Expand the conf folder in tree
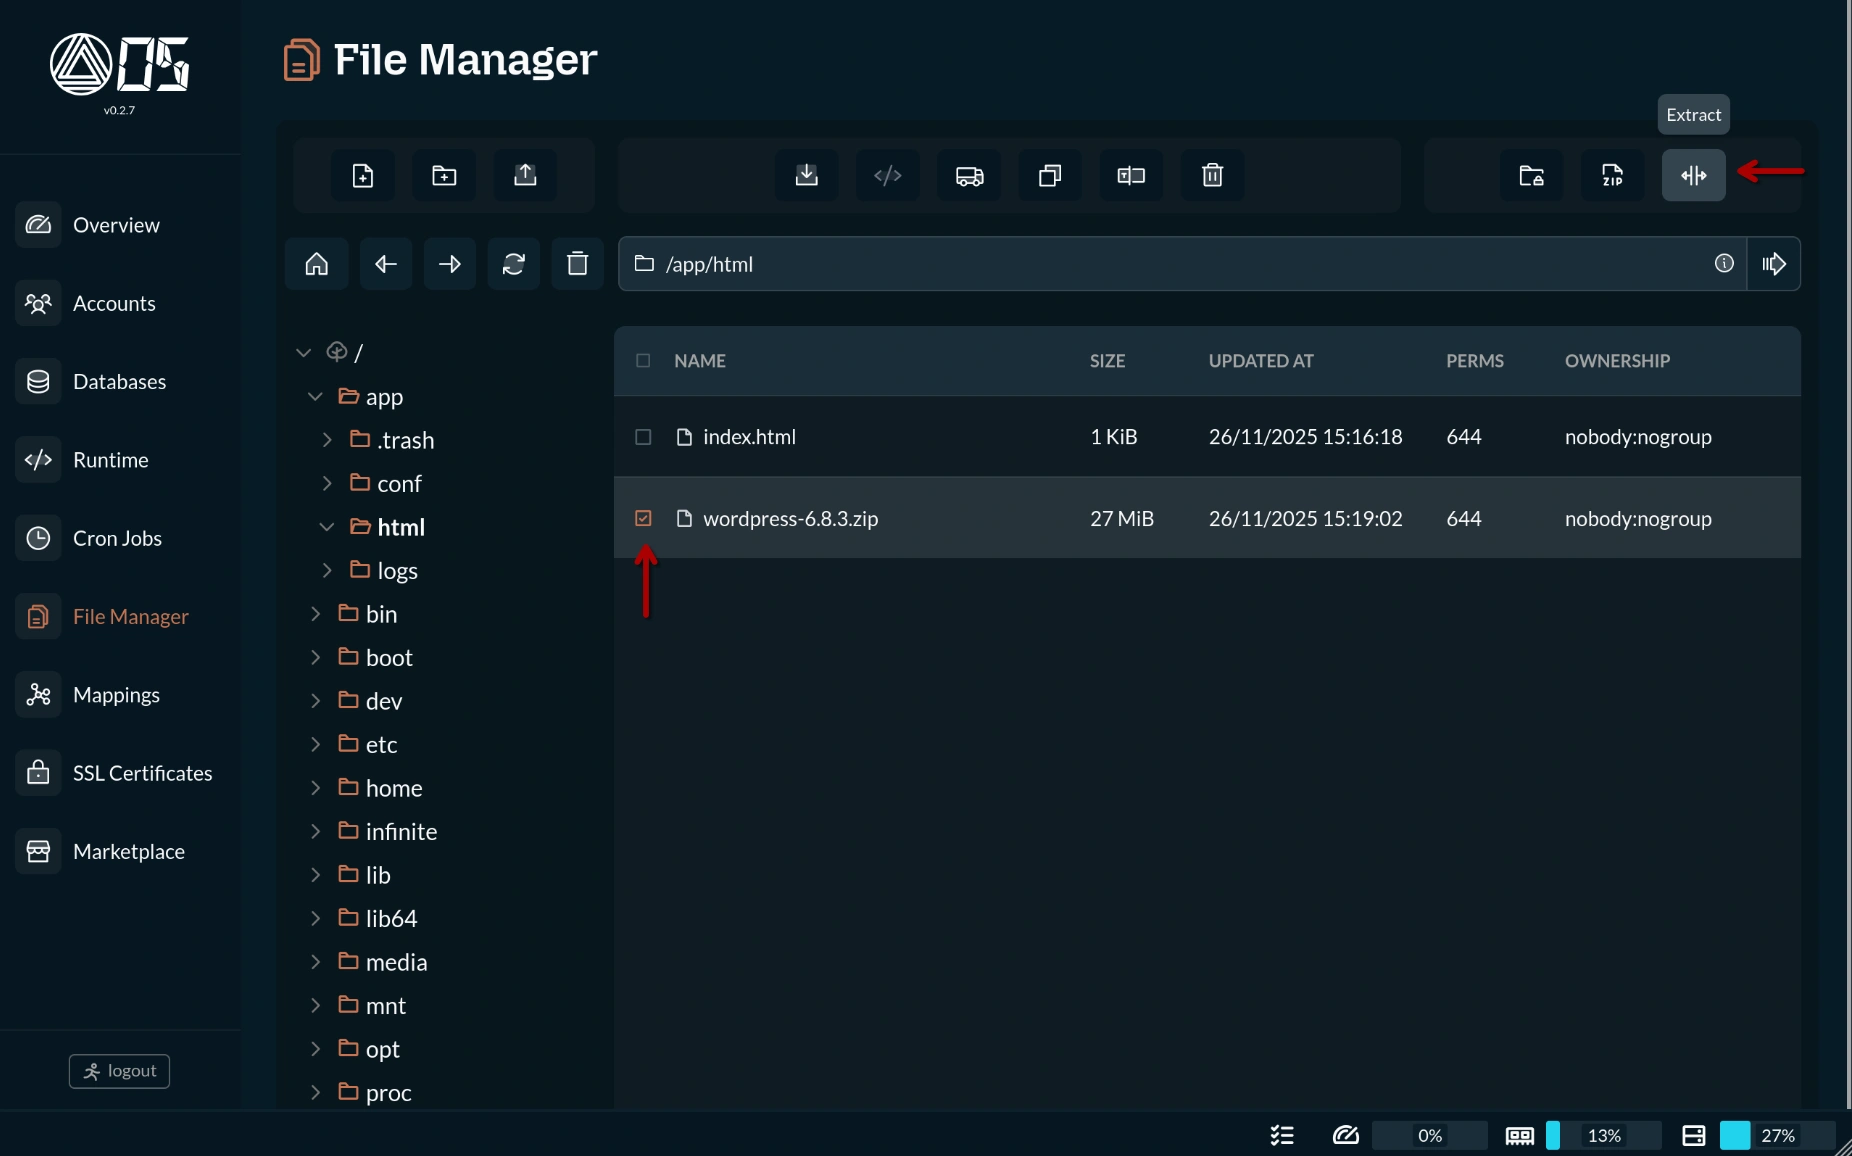This screenshot has width=1852, height=1156. pos(327,483)
